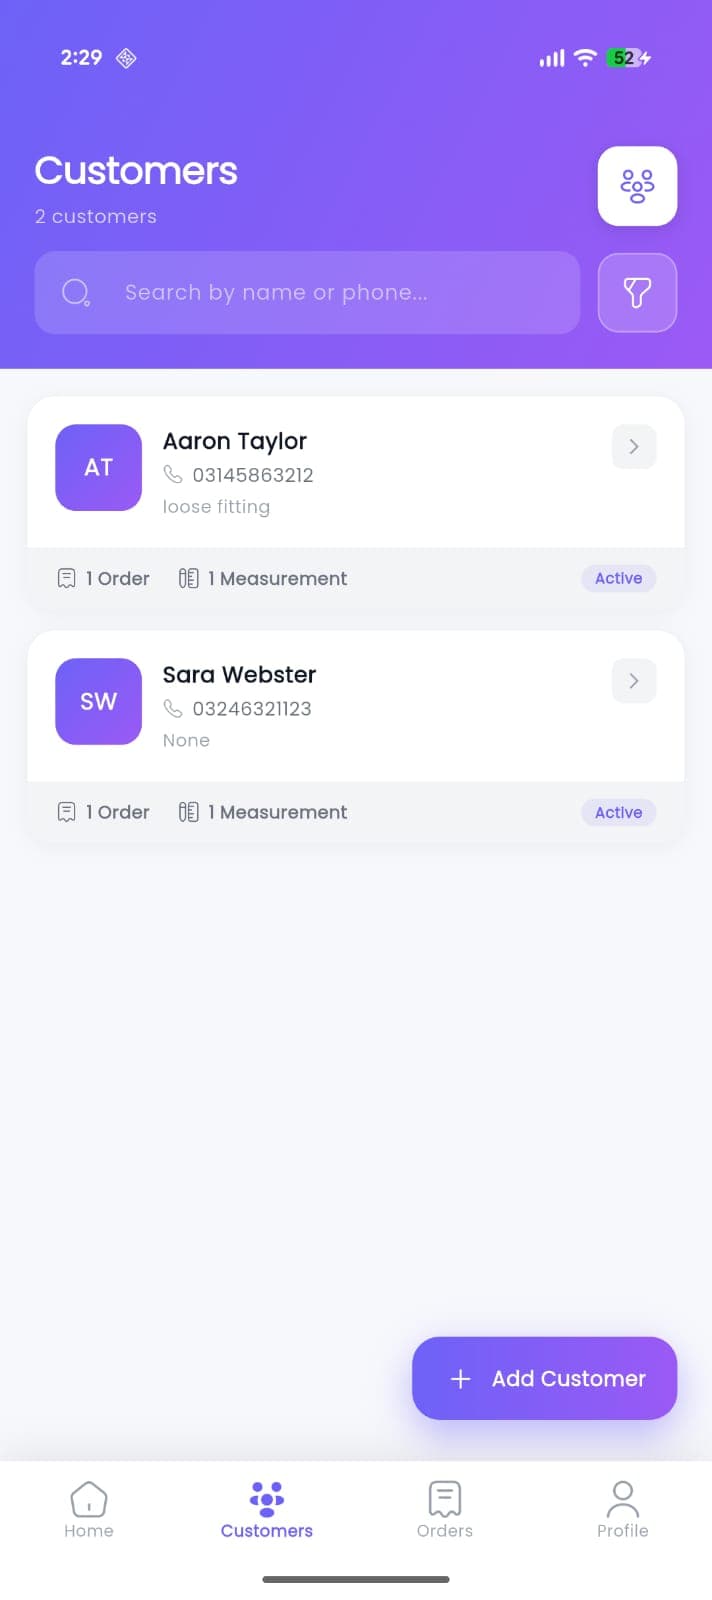Click the measurement ruler icon on Sara Webster's card
Screen dimensions: 712x1600
(x=188, y=811)
